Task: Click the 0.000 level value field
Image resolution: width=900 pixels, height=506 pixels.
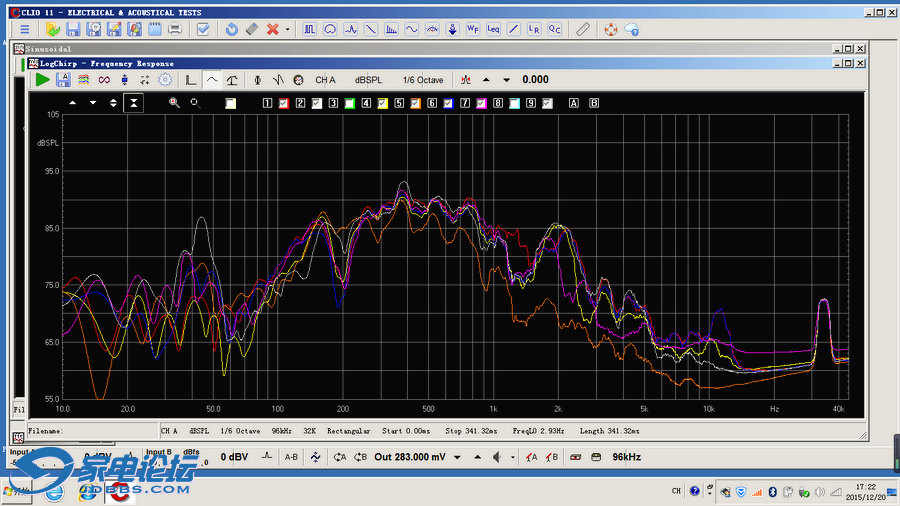Action: point(535,80)
